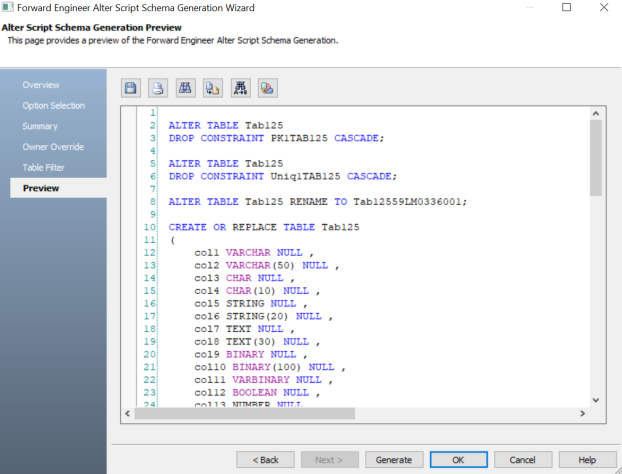Open the Option Selection page
622x474 pixels.
(x=54, y=106)
